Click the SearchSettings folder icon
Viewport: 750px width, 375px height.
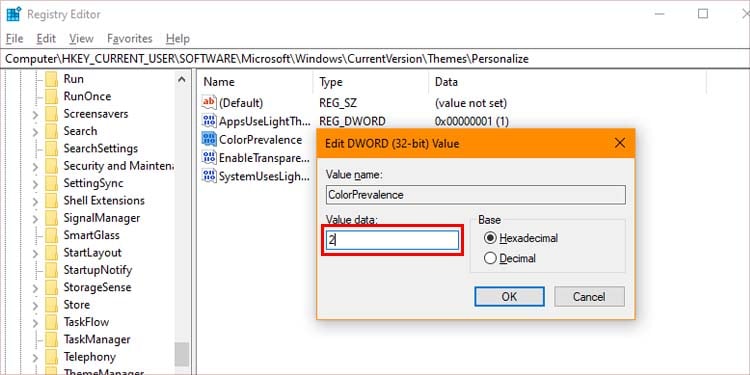(51, 148)
